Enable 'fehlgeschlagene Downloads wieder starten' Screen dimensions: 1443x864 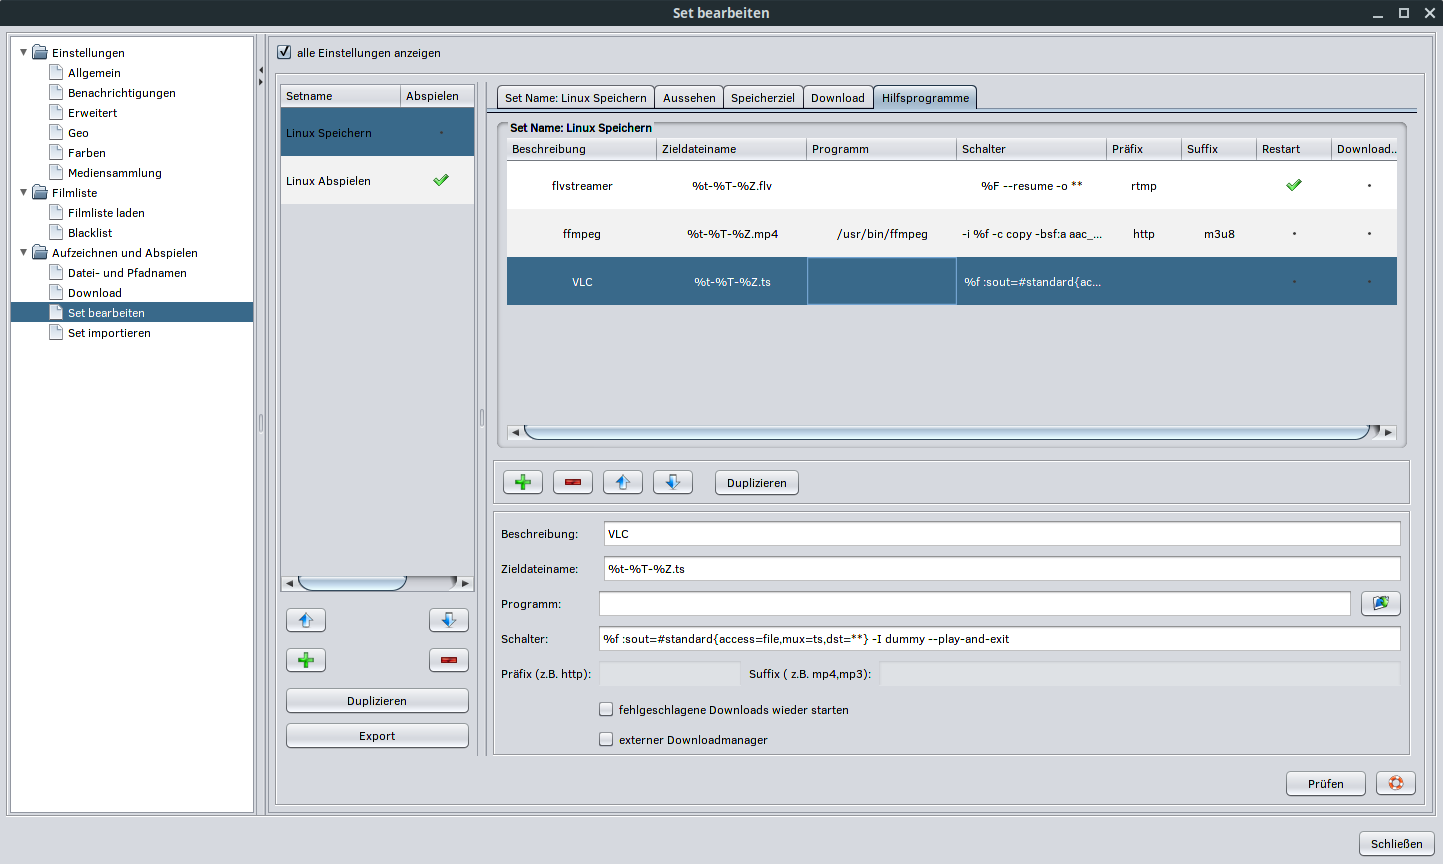(x=606, y=709)
